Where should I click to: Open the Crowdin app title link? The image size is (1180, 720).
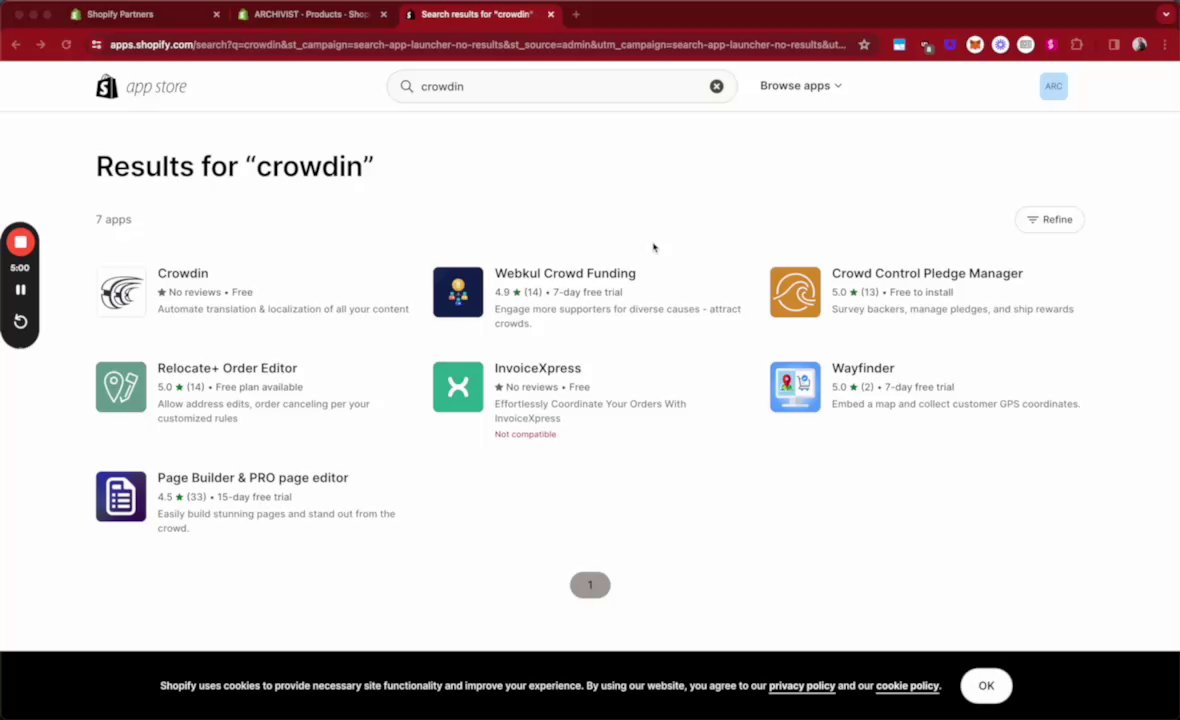pos(183,273)
